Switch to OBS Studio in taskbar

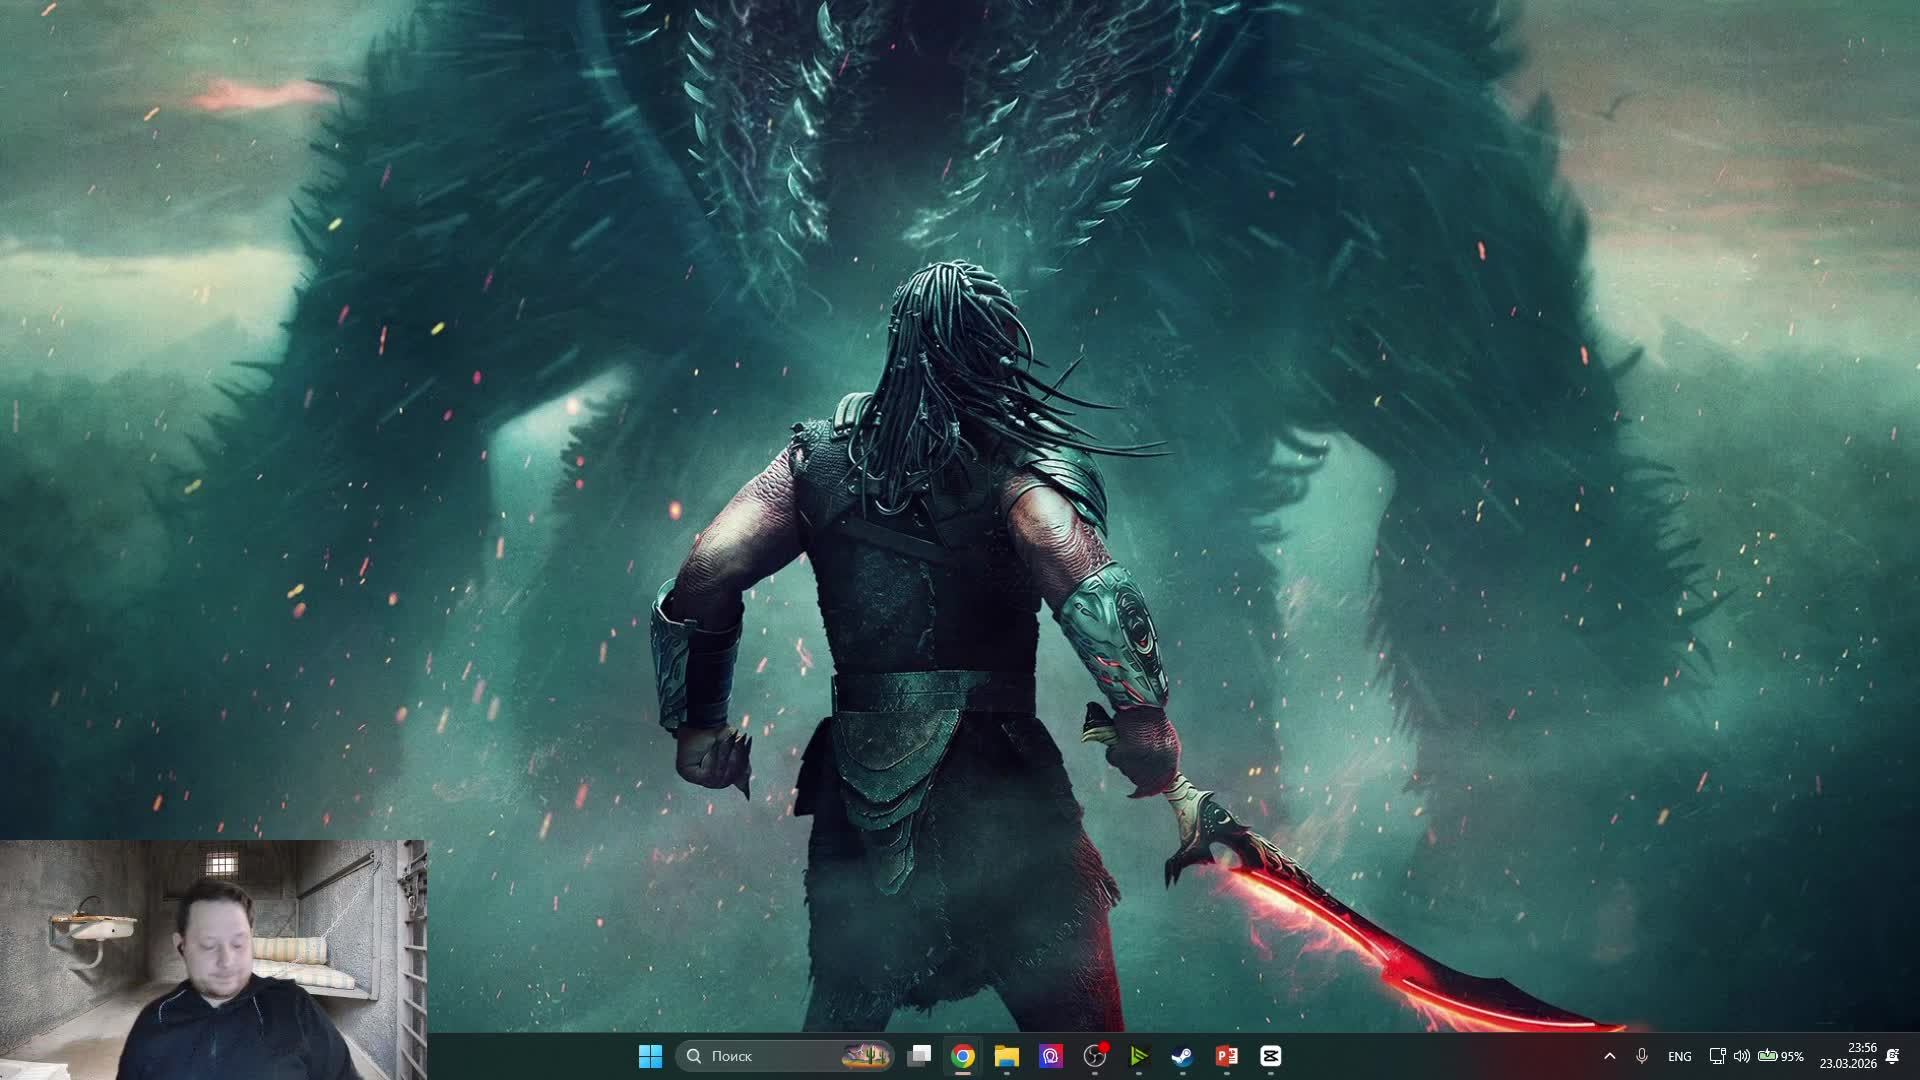click(x=1095, y=1056)
